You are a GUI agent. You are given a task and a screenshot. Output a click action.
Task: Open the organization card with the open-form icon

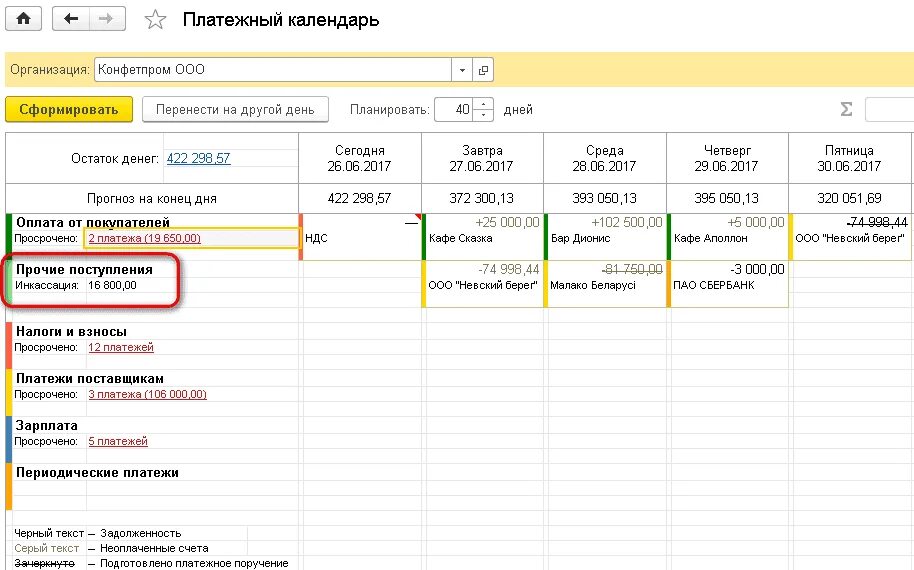(483, 70)
